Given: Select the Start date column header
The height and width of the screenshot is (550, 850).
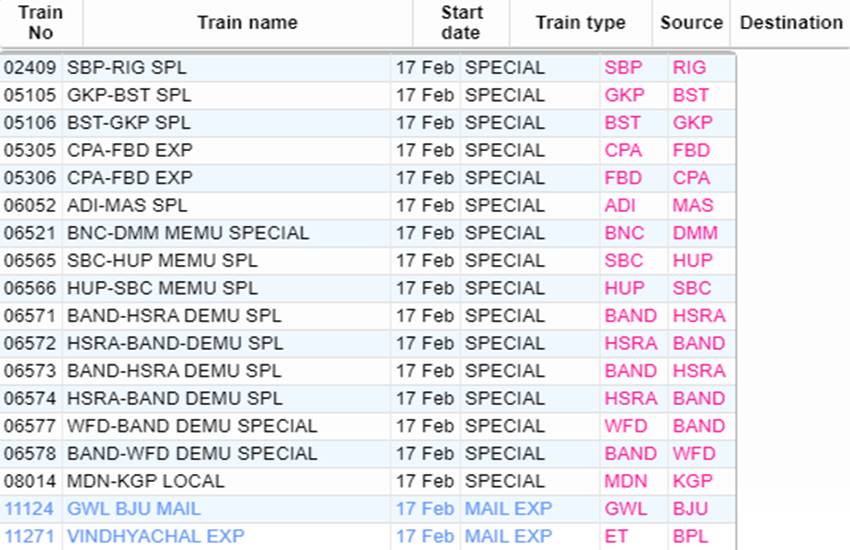Looking at the screenshot, I should 461,23.
